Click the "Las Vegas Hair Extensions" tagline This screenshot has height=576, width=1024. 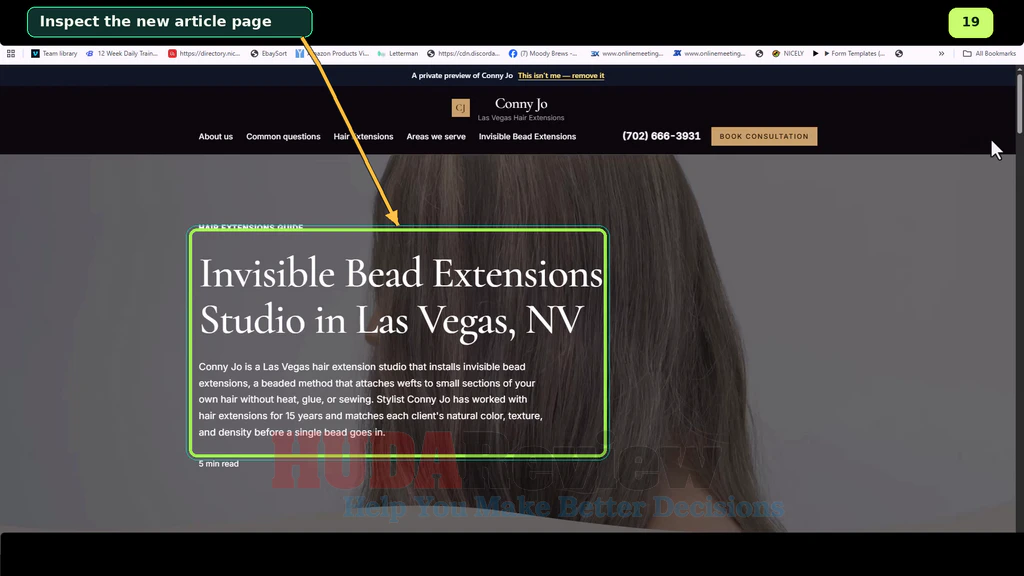tap(521, 118)
